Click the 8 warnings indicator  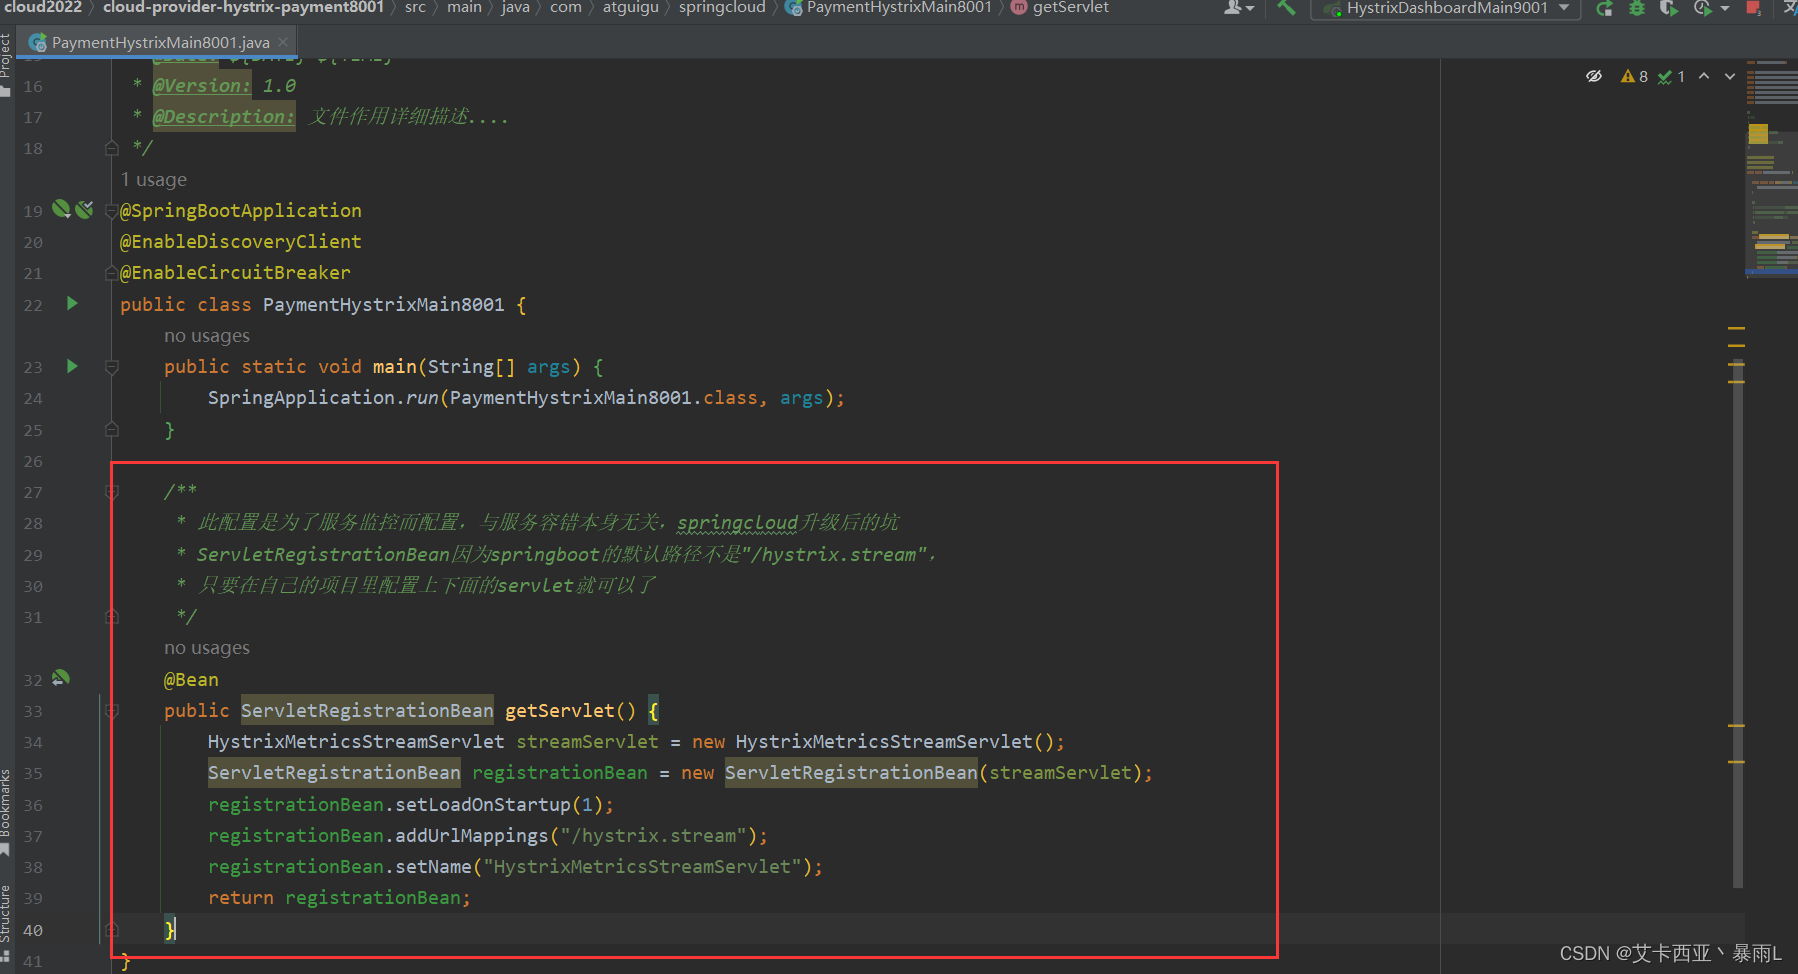pos(1634,76)
